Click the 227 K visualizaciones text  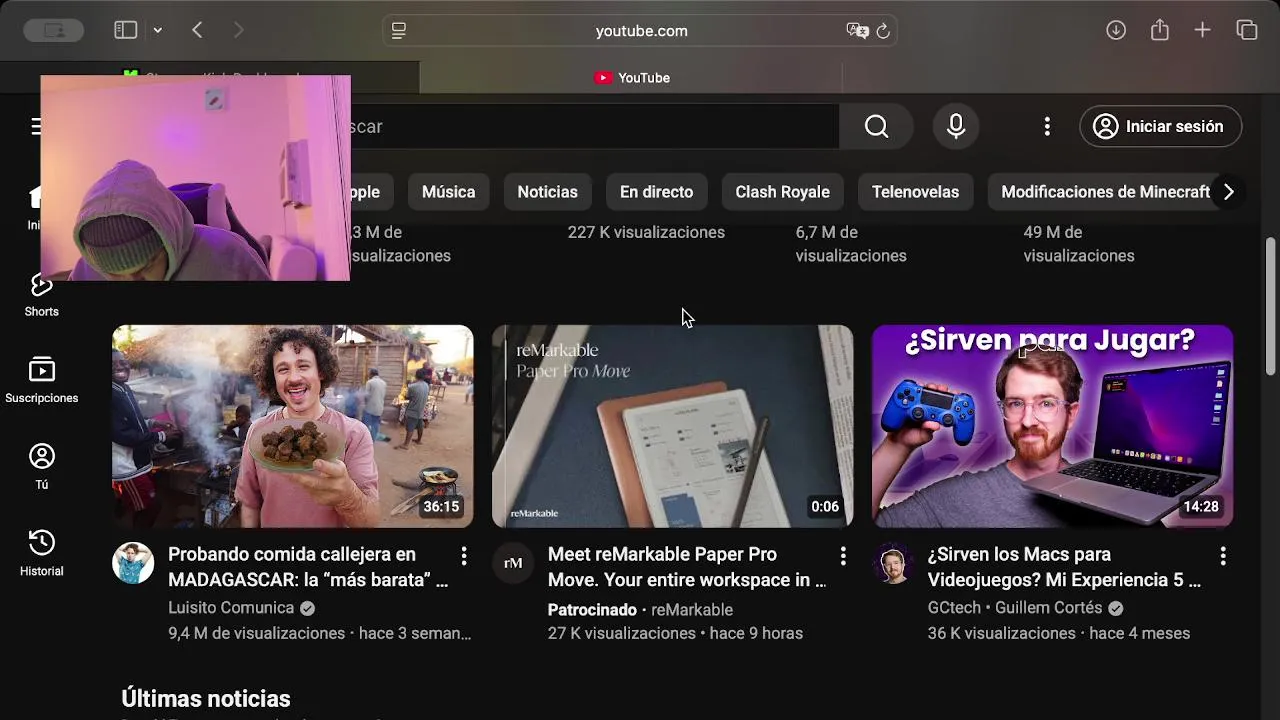pyautogui.click(x=646, y=232)
